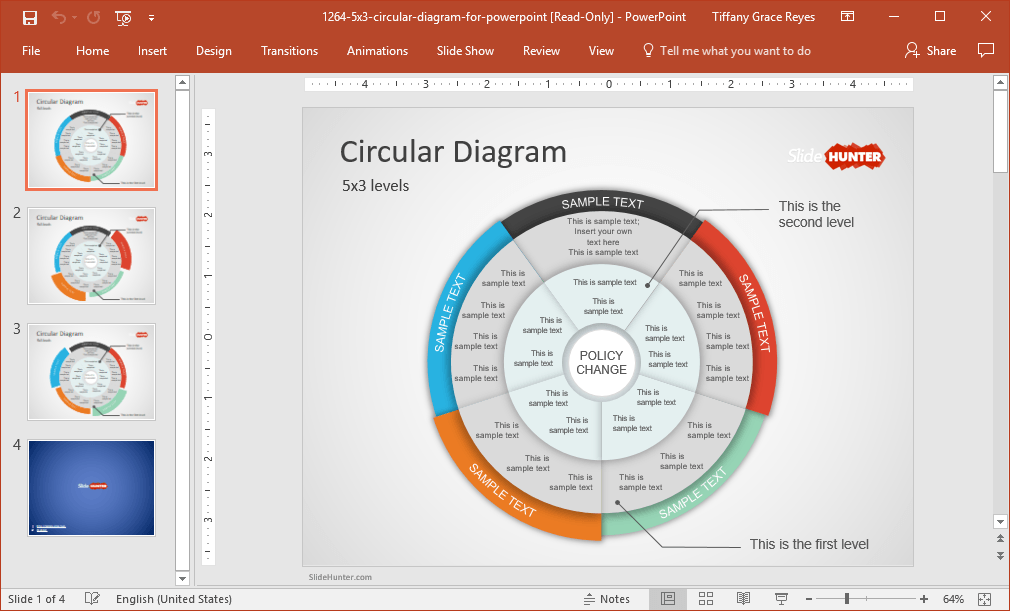Select the blue slide 4 thumbnail

click(91, 487)
